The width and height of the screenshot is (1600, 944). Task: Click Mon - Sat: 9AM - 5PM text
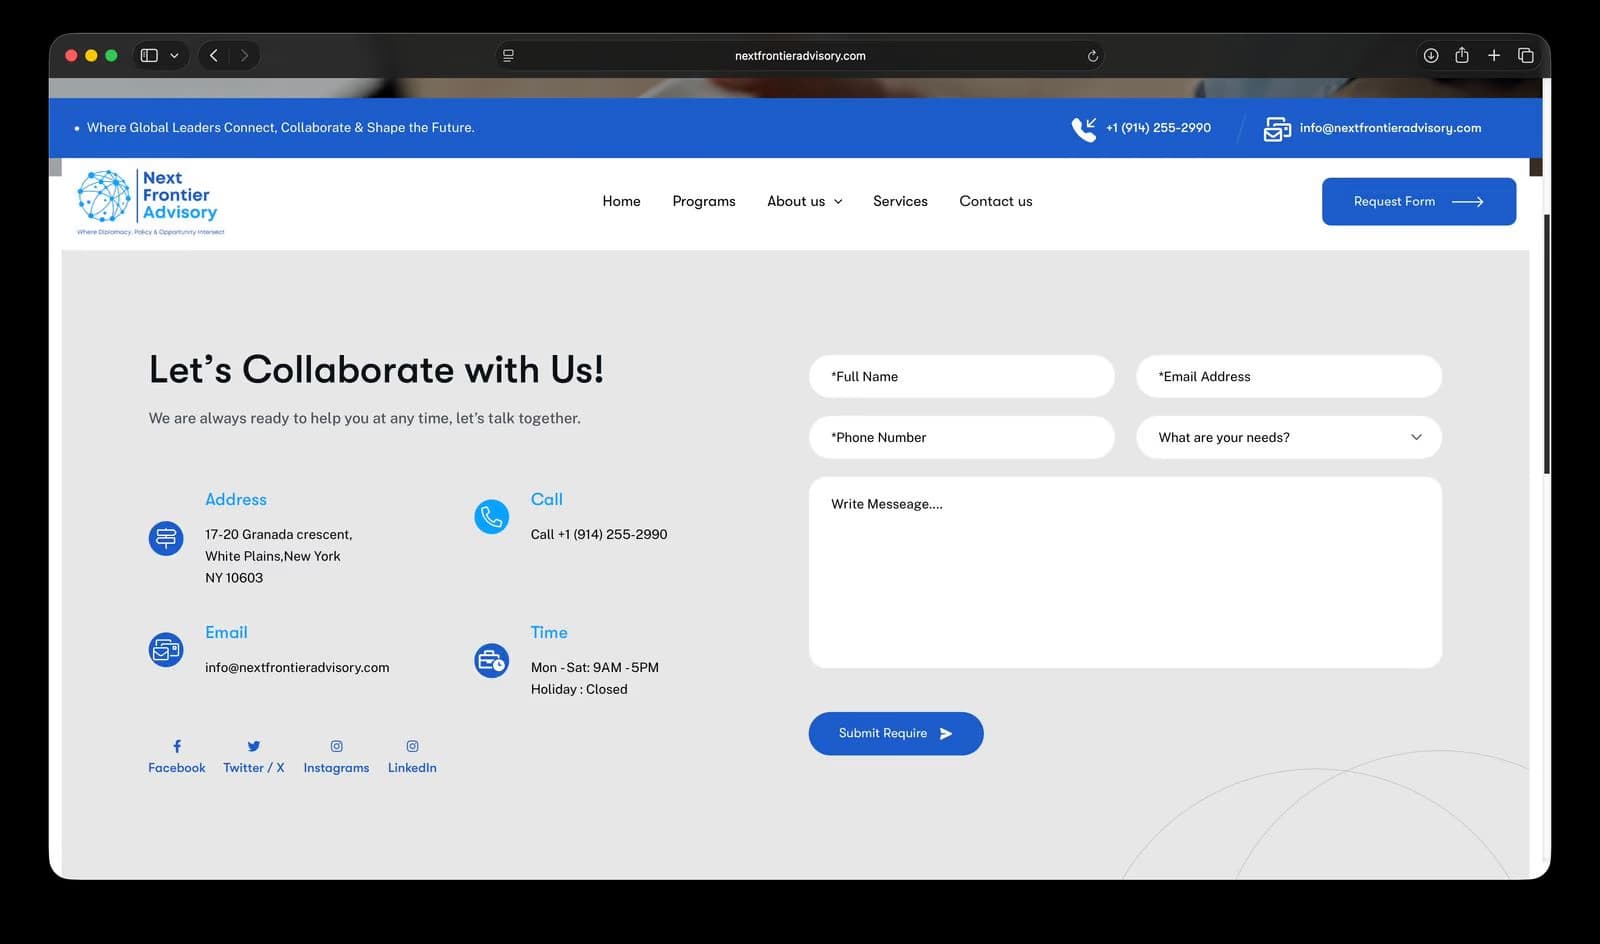(595, 667)
